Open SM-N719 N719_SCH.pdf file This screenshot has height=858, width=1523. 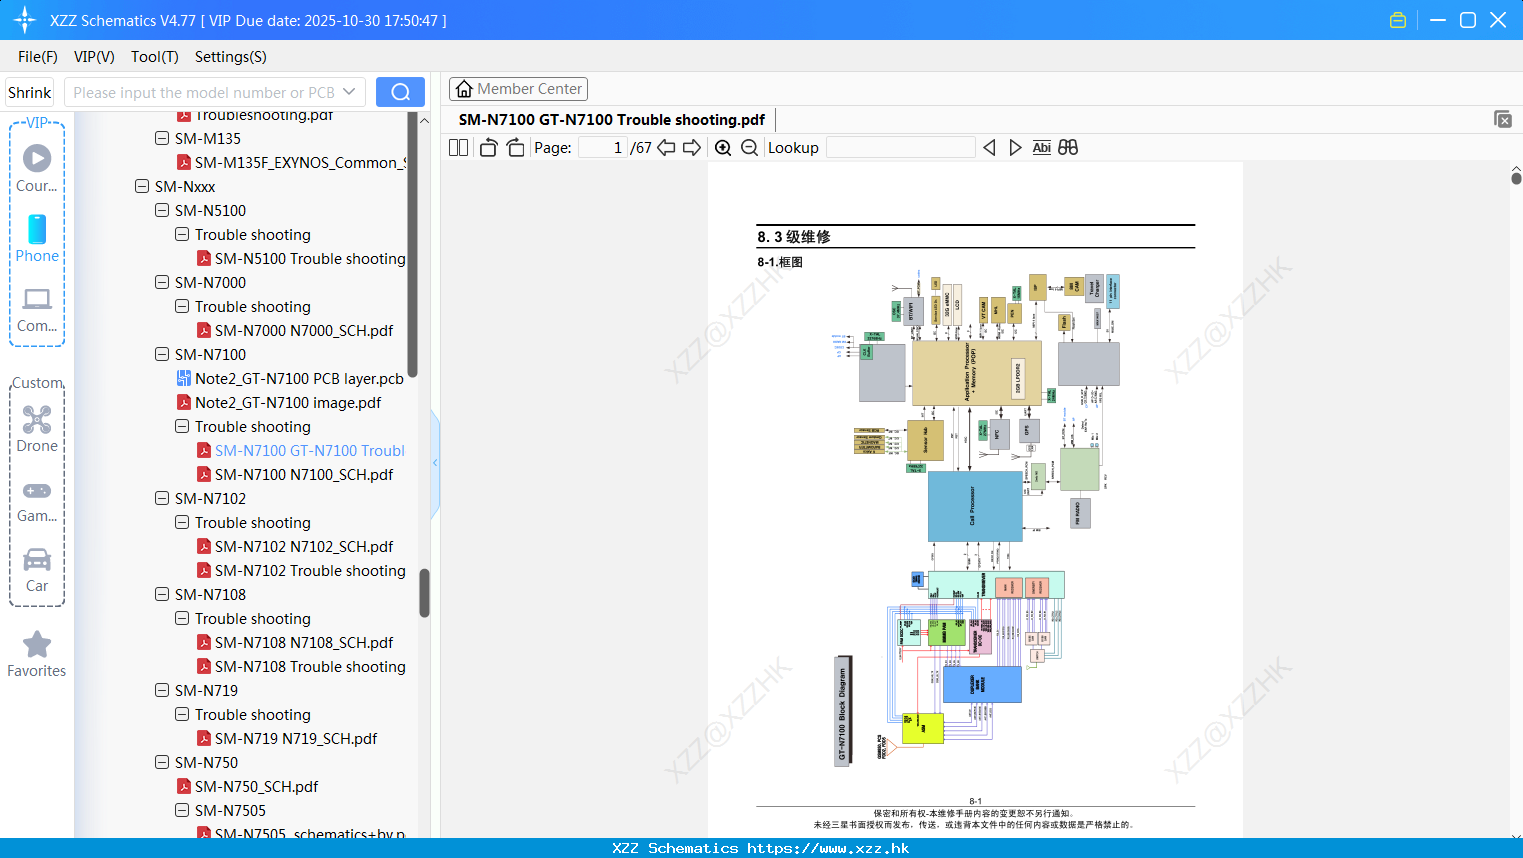[x=296, y=738]
